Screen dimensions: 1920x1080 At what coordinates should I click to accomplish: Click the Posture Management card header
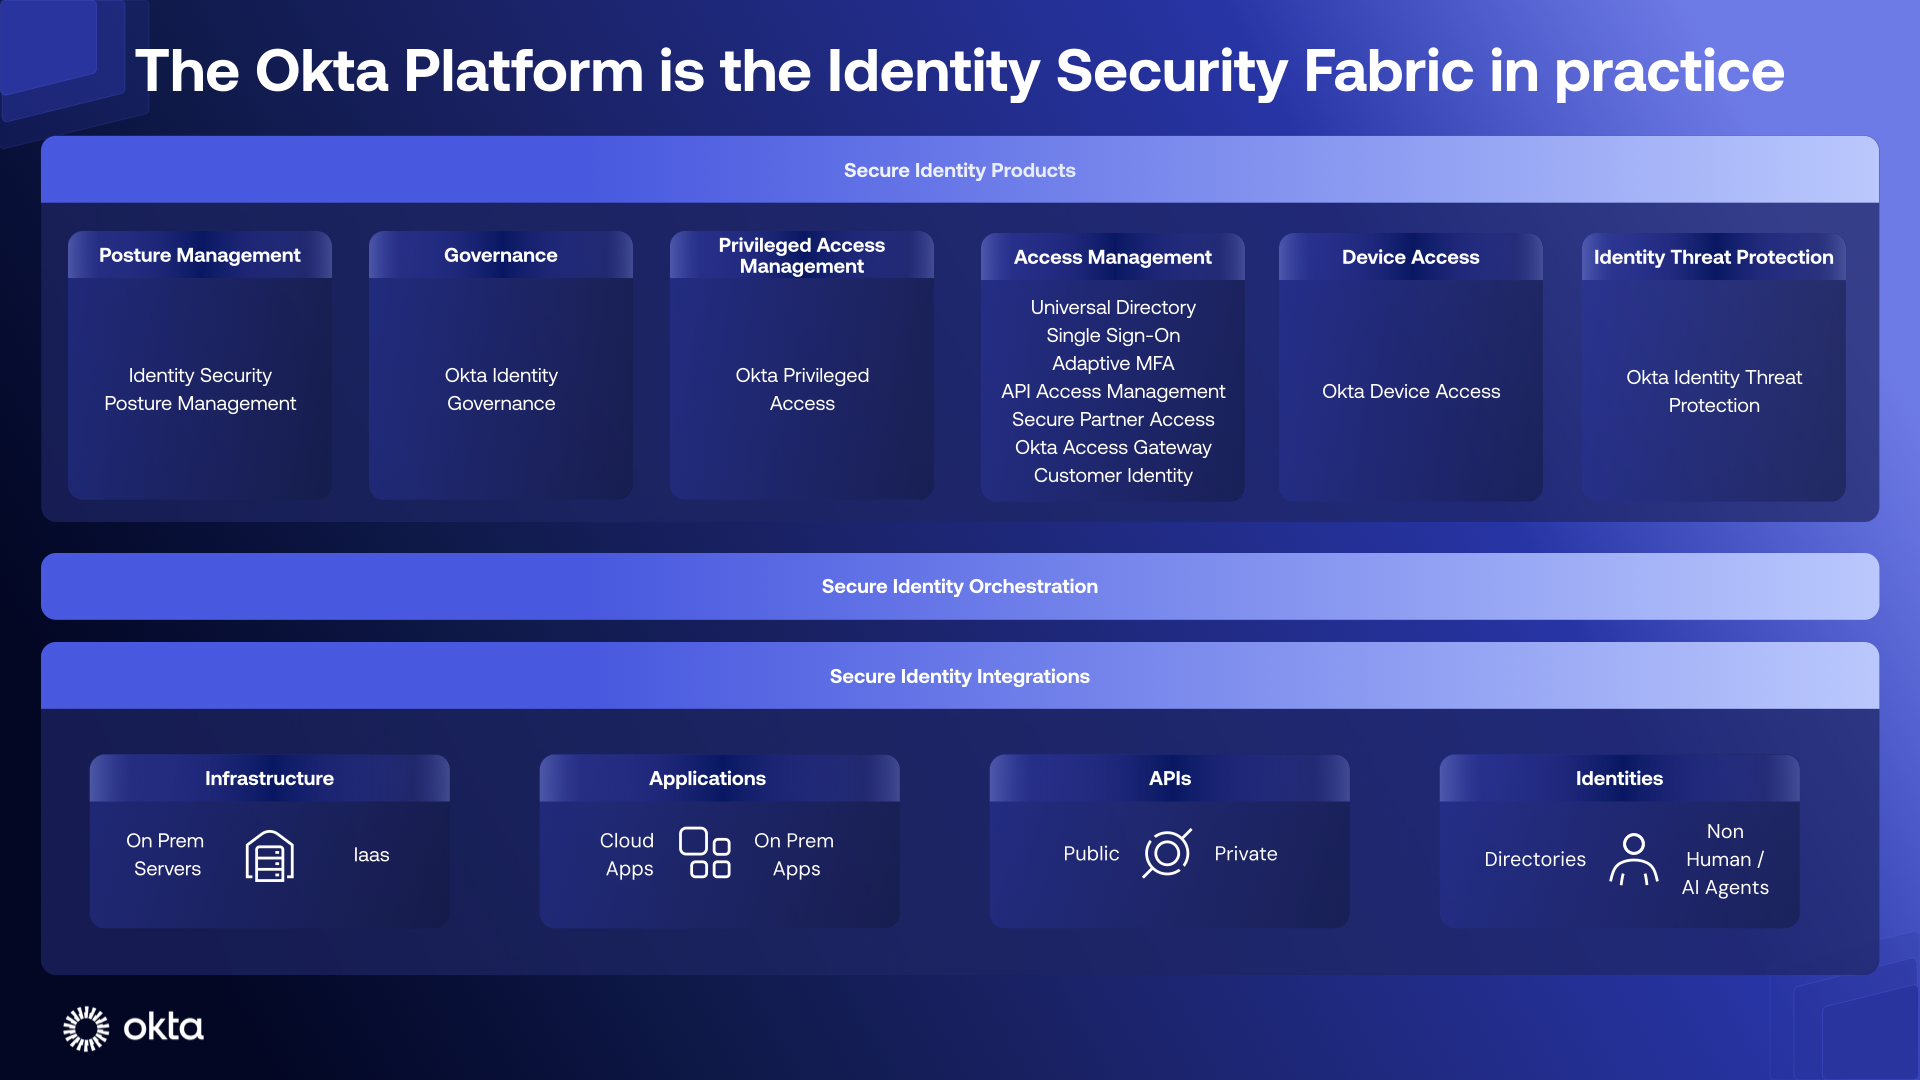tap(199, 255)
